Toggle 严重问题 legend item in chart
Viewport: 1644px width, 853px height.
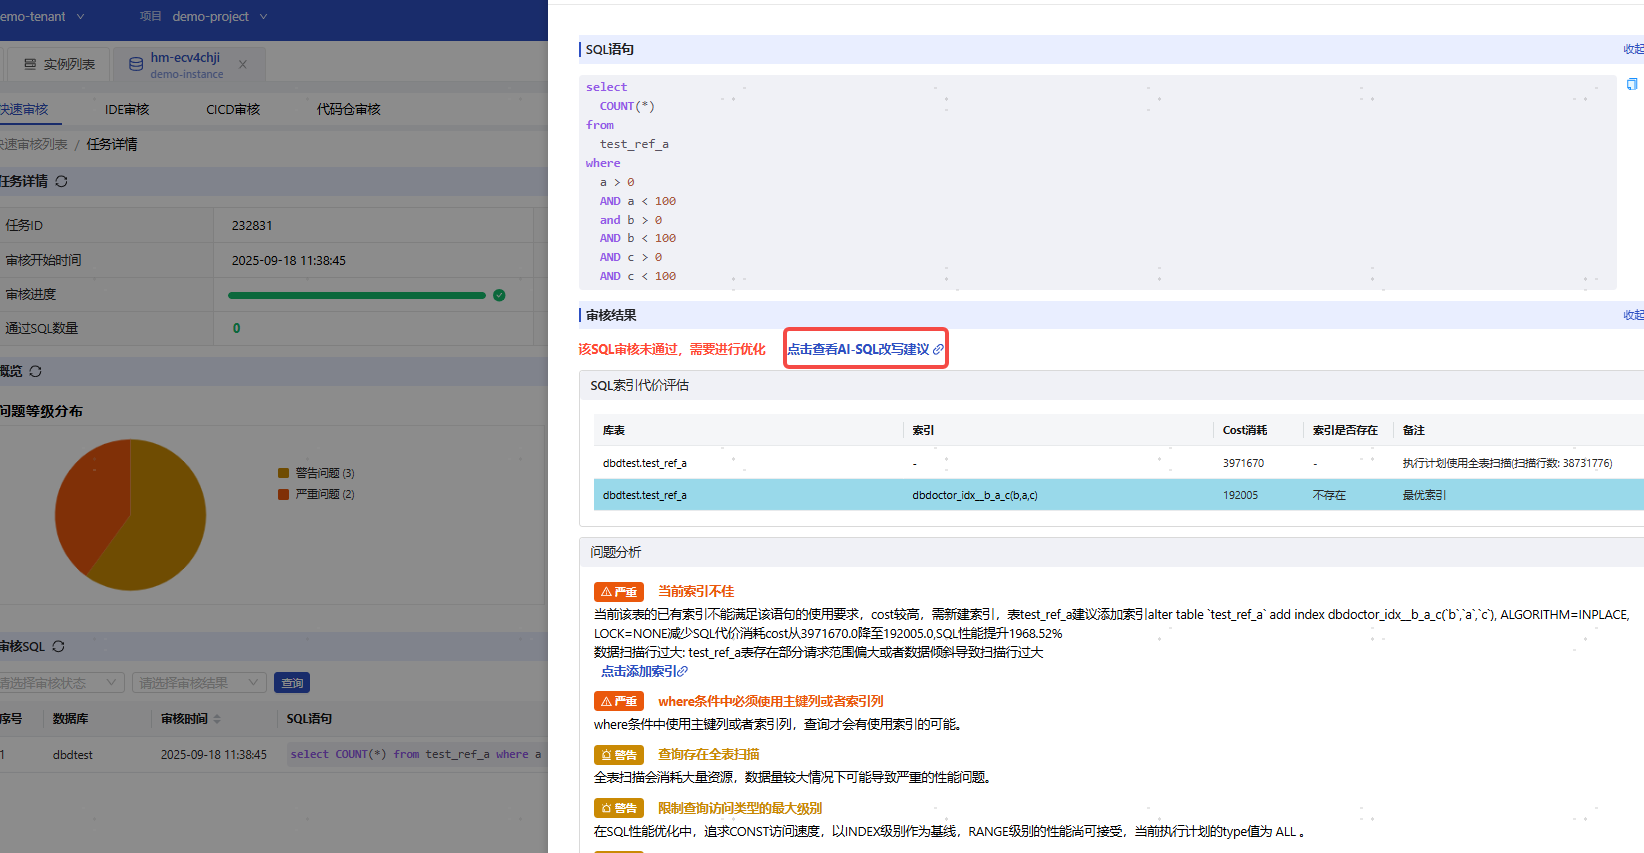point(316,494)
